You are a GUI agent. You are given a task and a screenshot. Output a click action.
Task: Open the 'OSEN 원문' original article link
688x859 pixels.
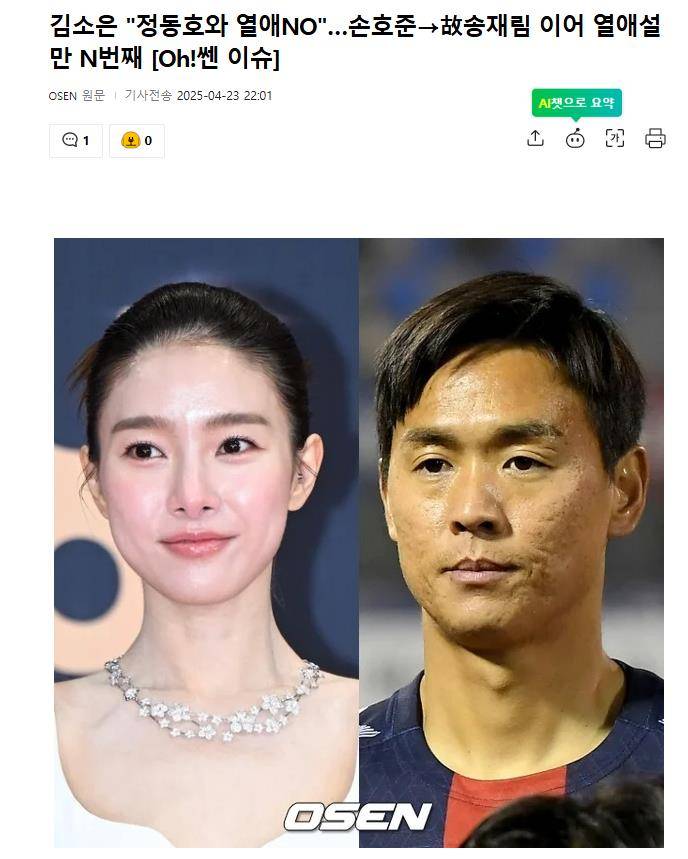tap(76, 96)
